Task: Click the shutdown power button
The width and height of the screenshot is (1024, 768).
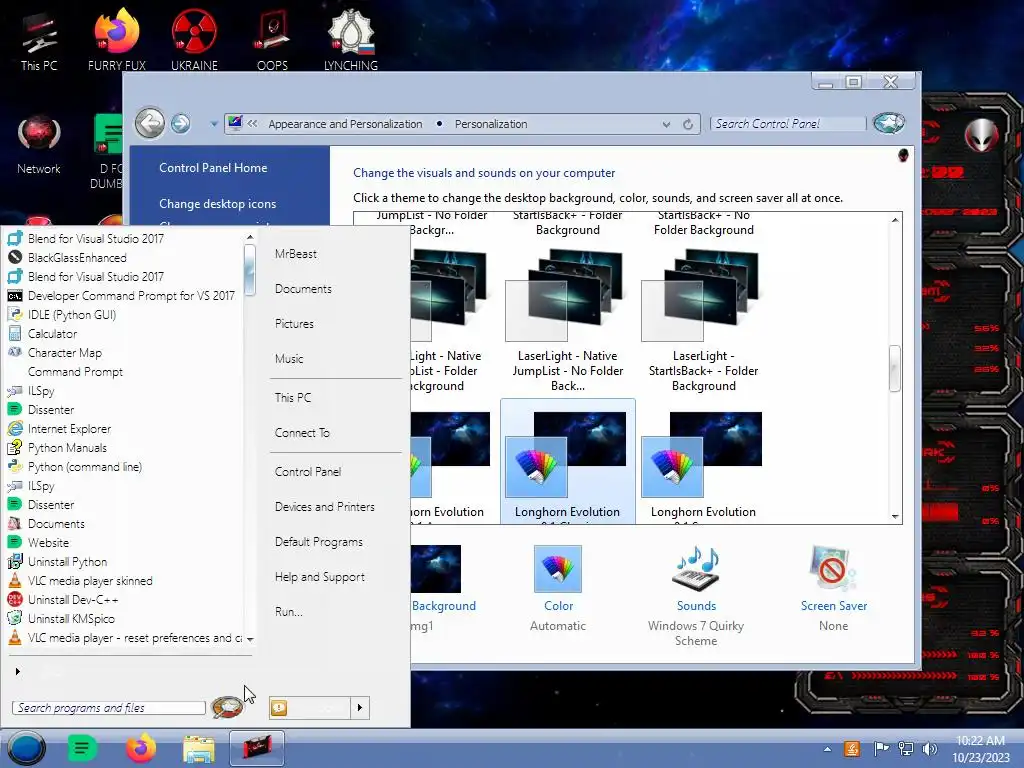Action: click(x=310, y=707)
